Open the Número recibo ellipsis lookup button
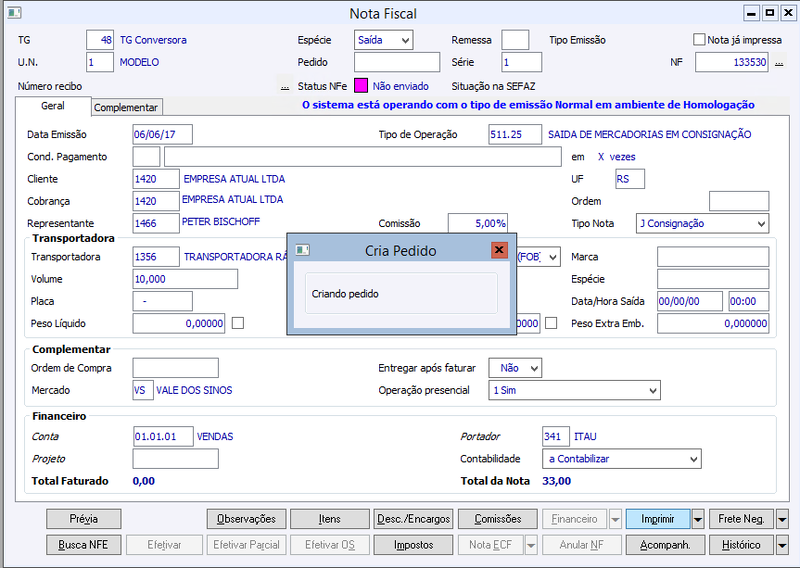Image resolution: width=800 pixels, height=568 pixels. (x=285, y=87)
